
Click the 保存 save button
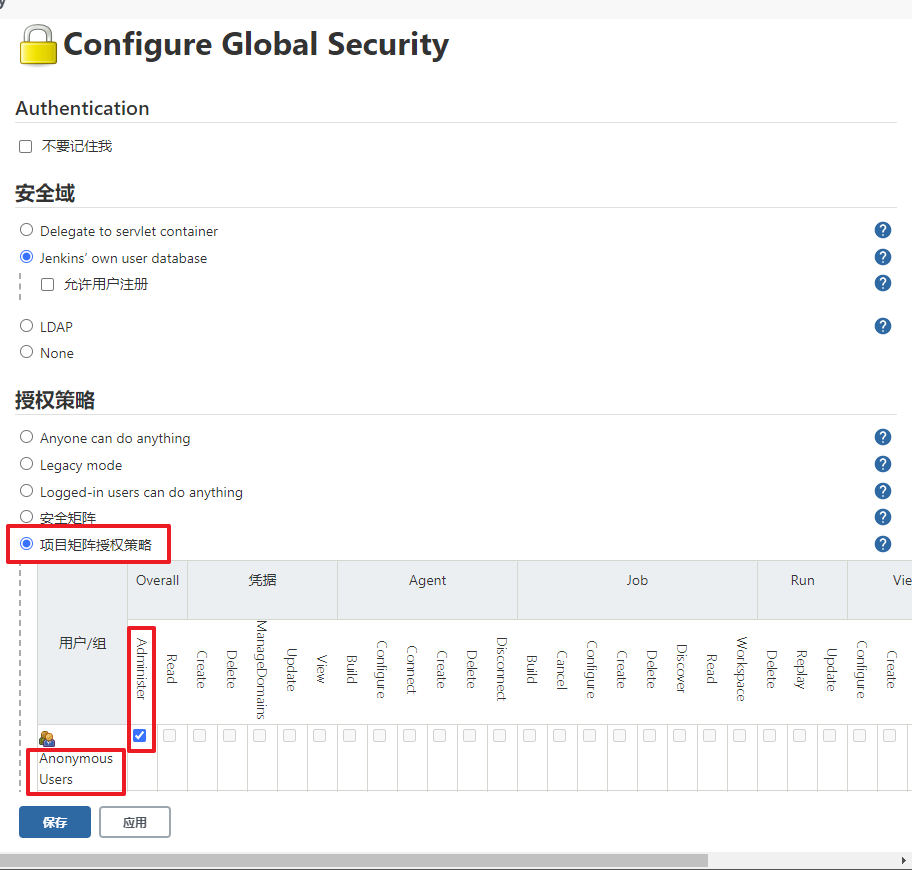55,822
